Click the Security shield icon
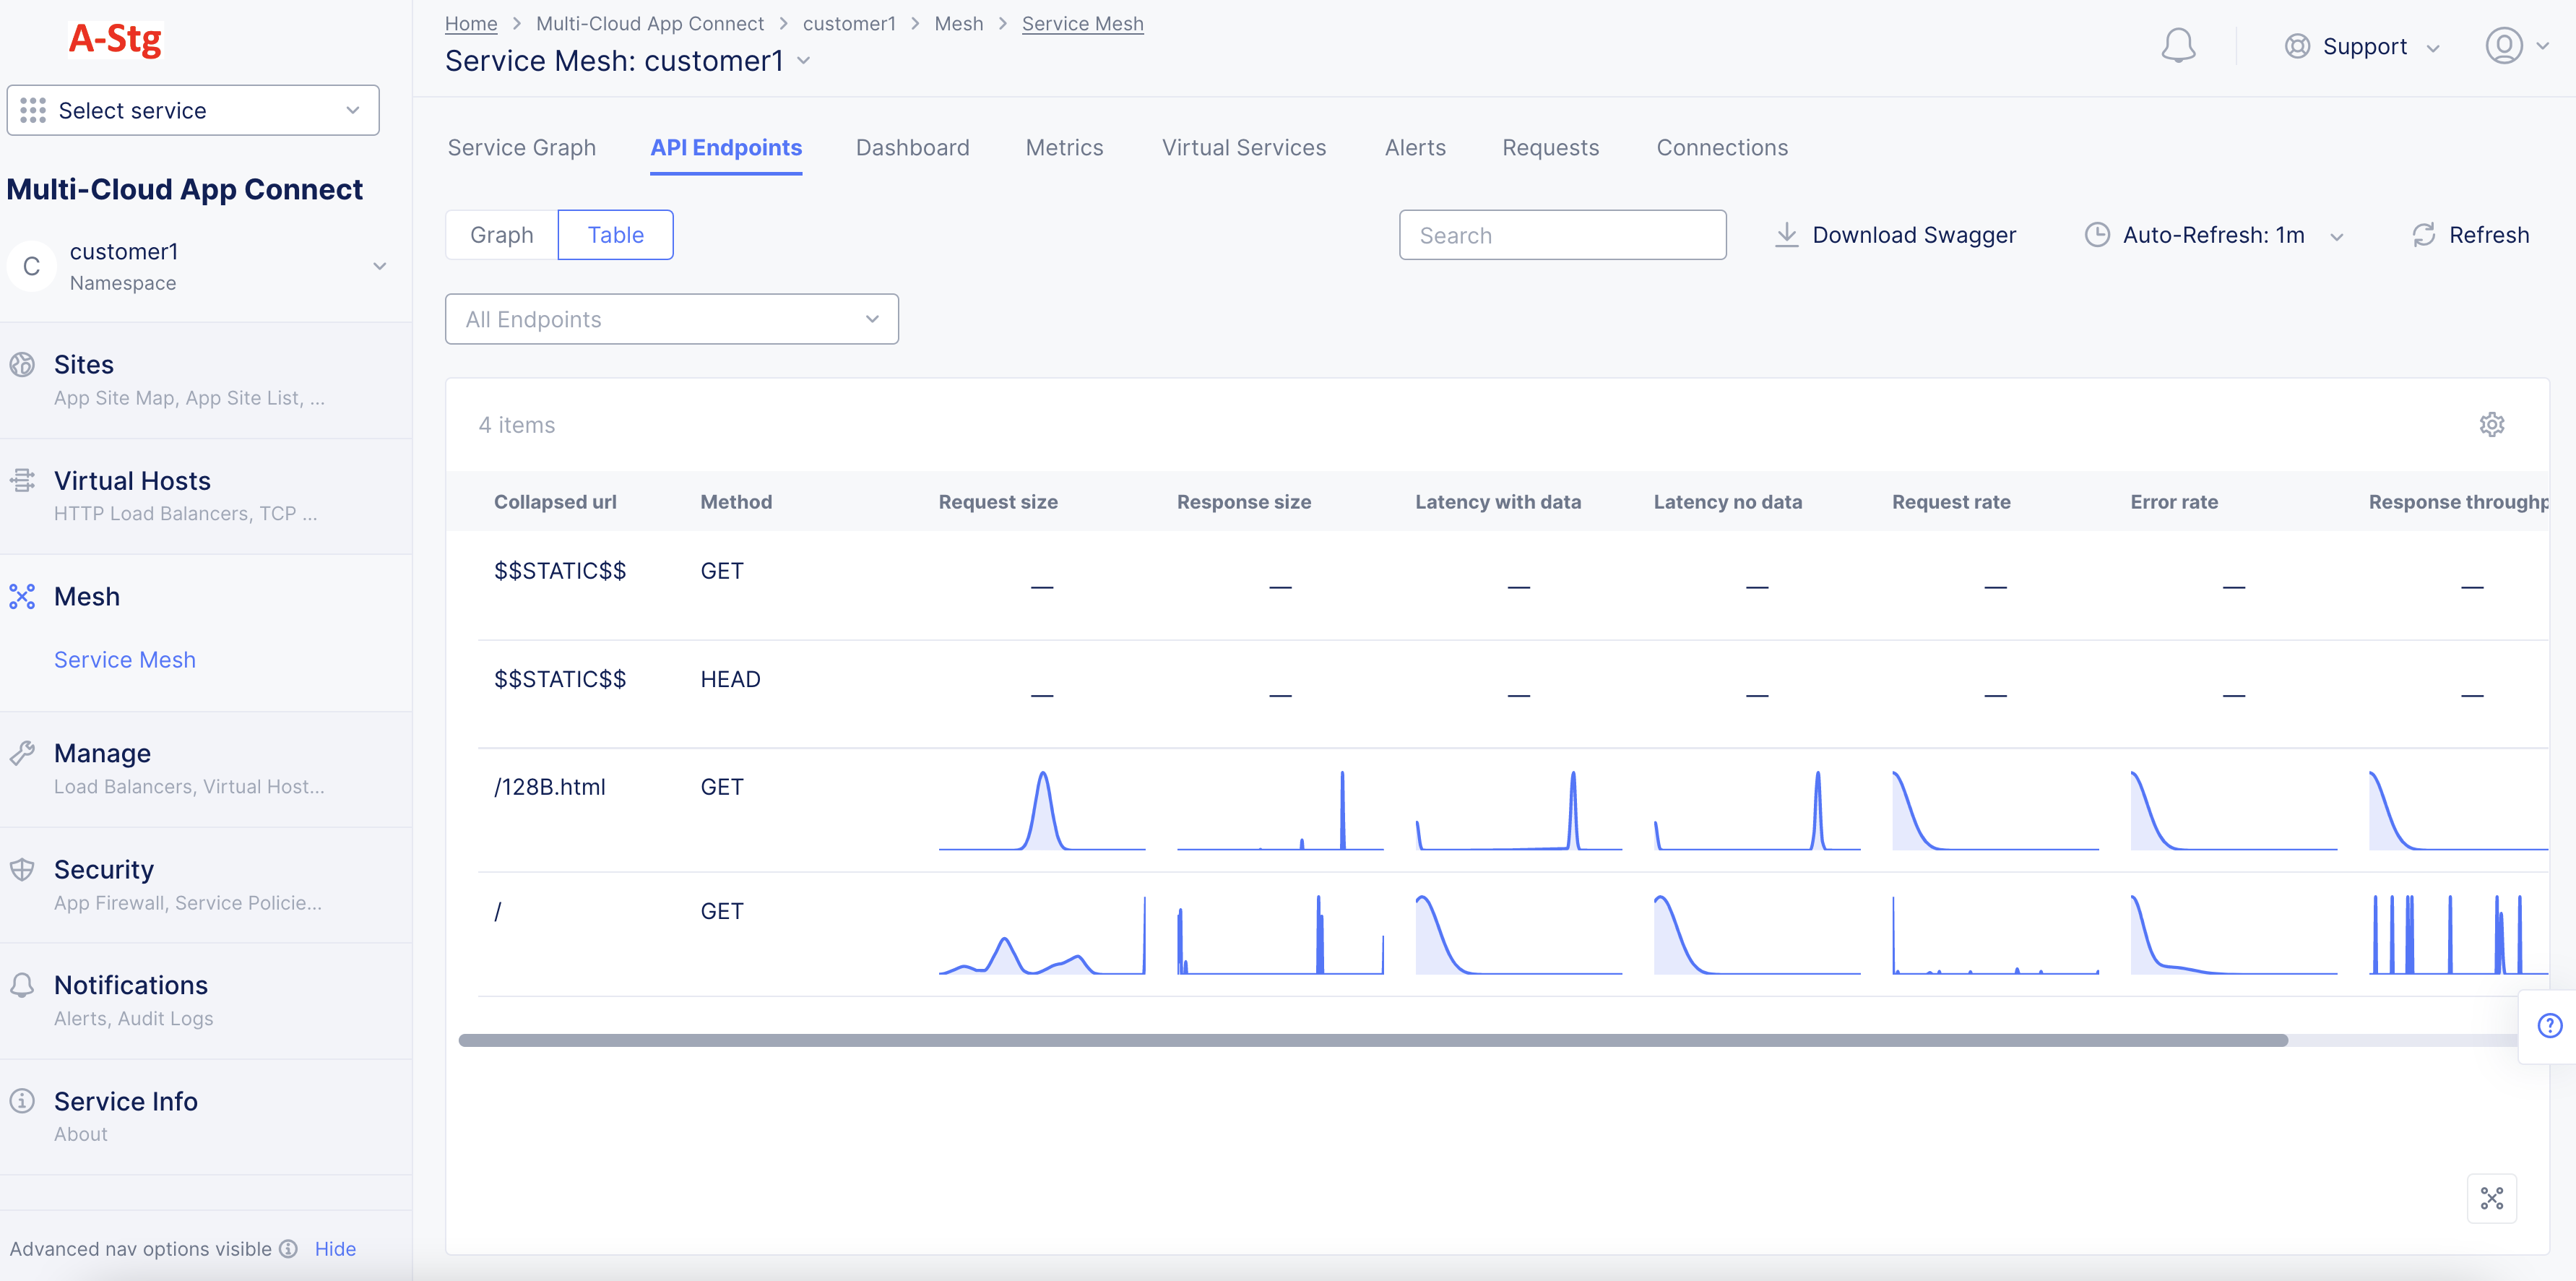 (23, 869)
